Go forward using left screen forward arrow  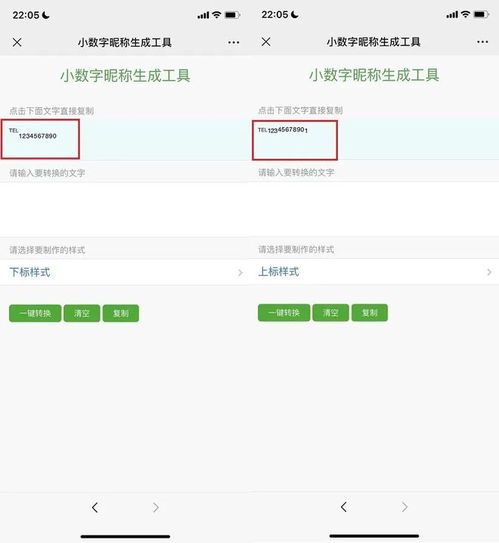click(x=156, y=508)
